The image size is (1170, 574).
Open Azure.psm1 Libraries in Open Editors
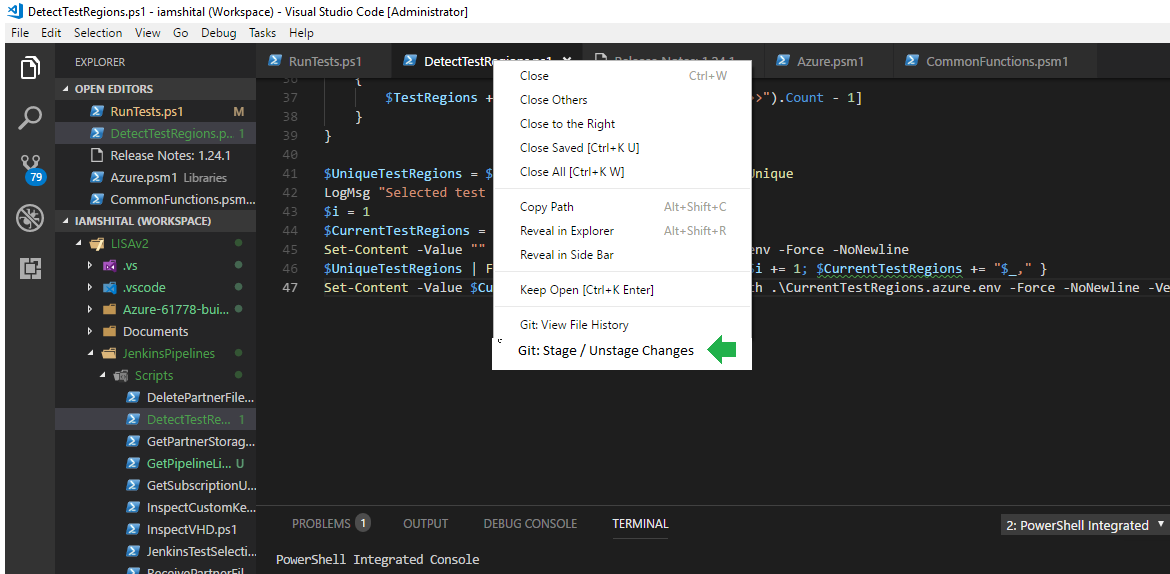tap(155, 178)
